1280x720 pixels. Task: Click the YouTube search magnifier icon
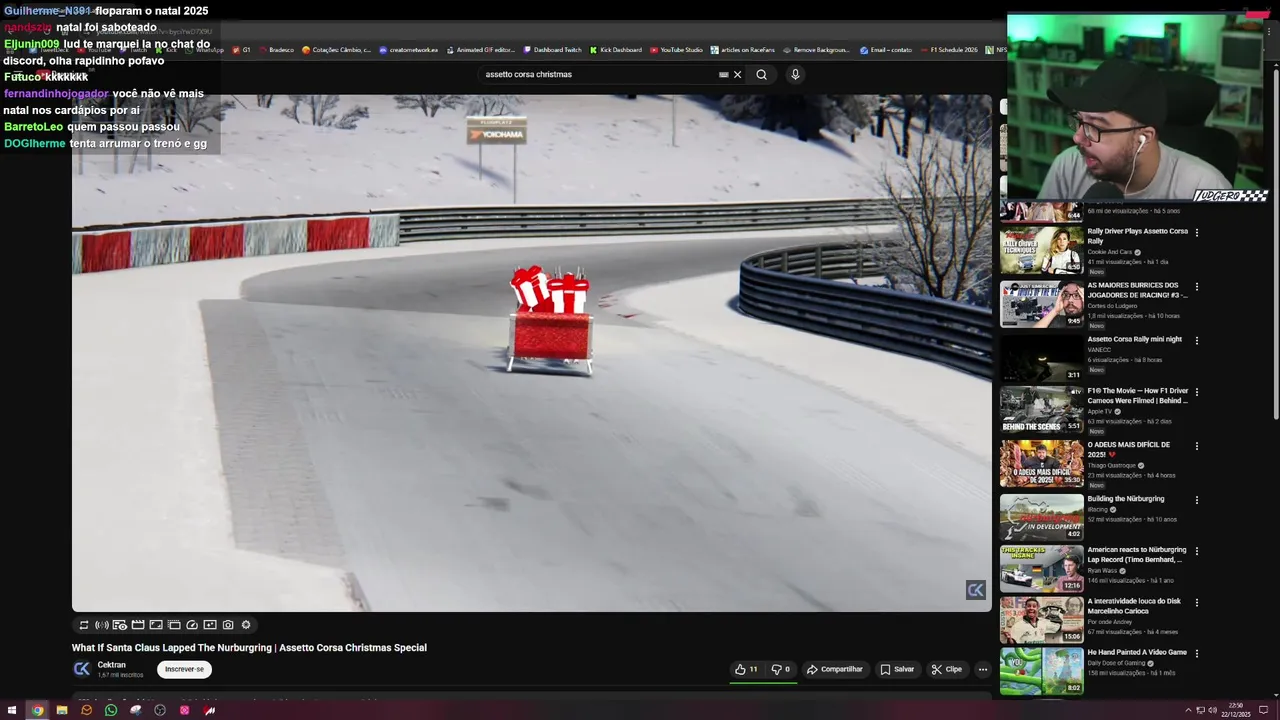[762, 74]
